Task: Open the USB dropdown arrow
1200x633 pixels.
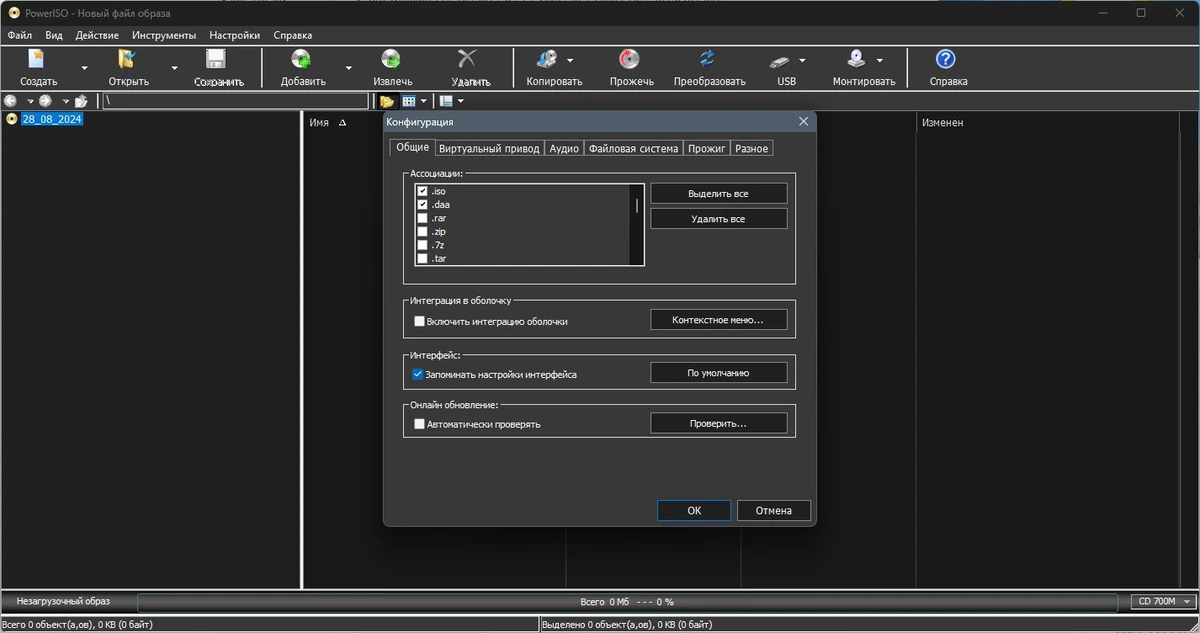Action: [x=802, y=60]
